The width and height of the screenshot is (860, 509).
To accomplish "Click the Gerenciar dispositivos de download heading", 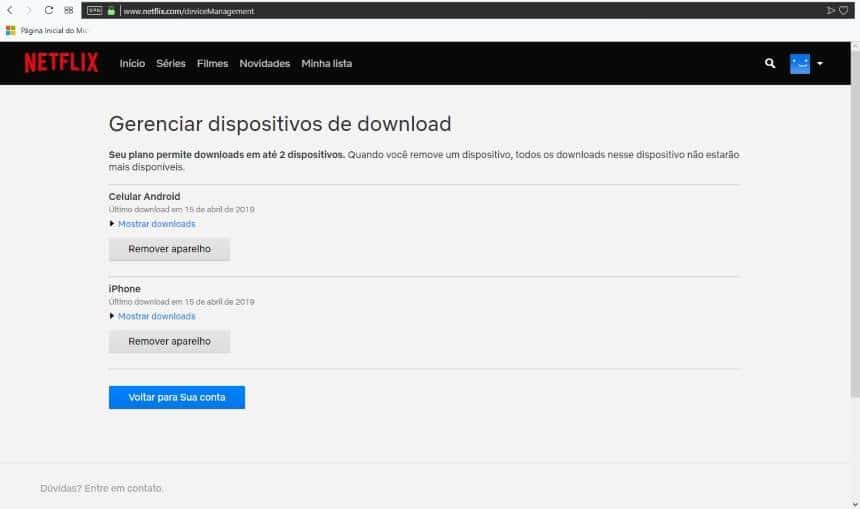I will click(x=280, y=124).
